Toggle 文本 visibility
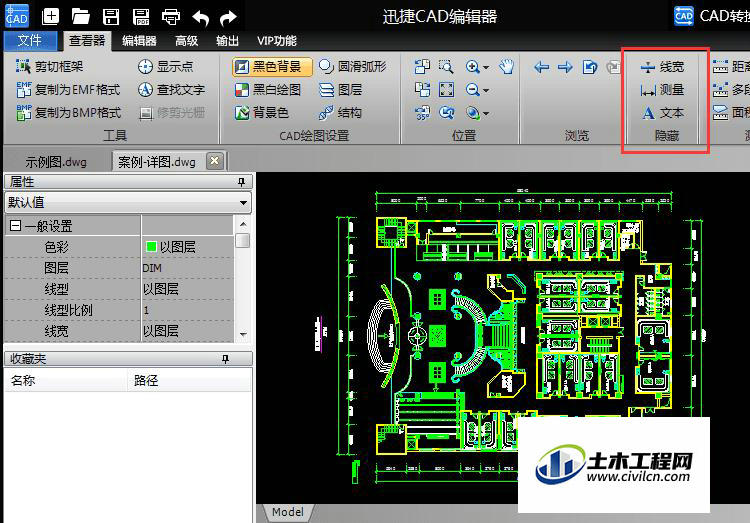The image size is (750, 523). tap(662, 112)
